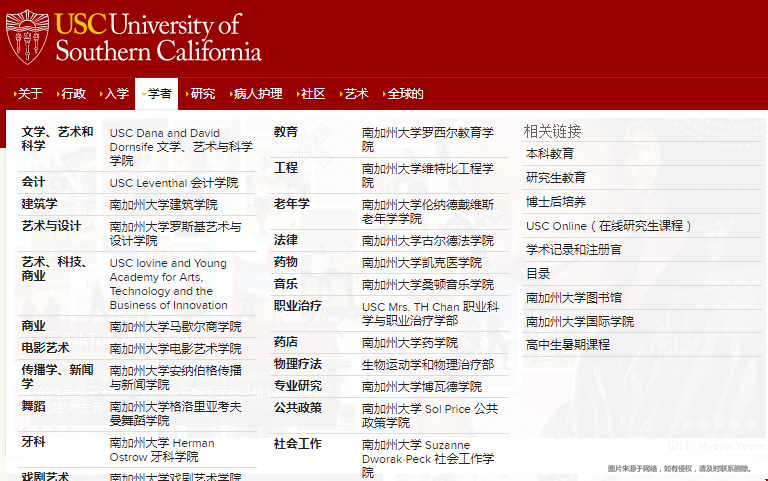Click the 艺术、科技、商业 category label
The image size is (768, 481).
[54, 269]
